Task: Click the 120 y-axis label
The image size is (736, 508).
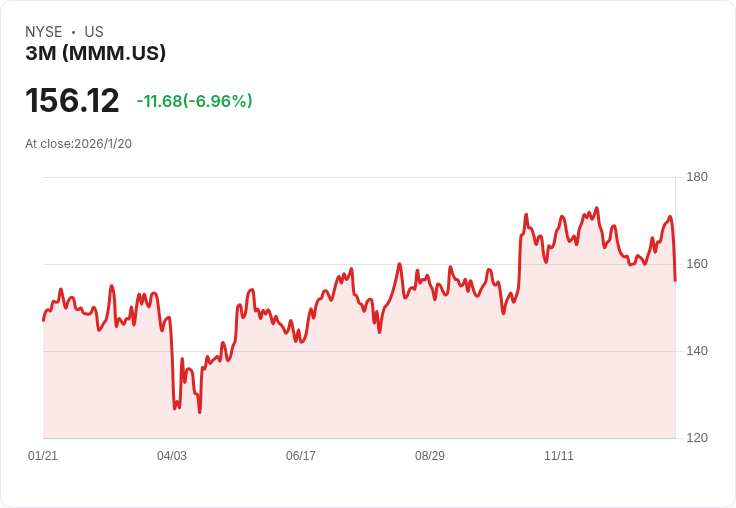Action: (x=697, y=438)
